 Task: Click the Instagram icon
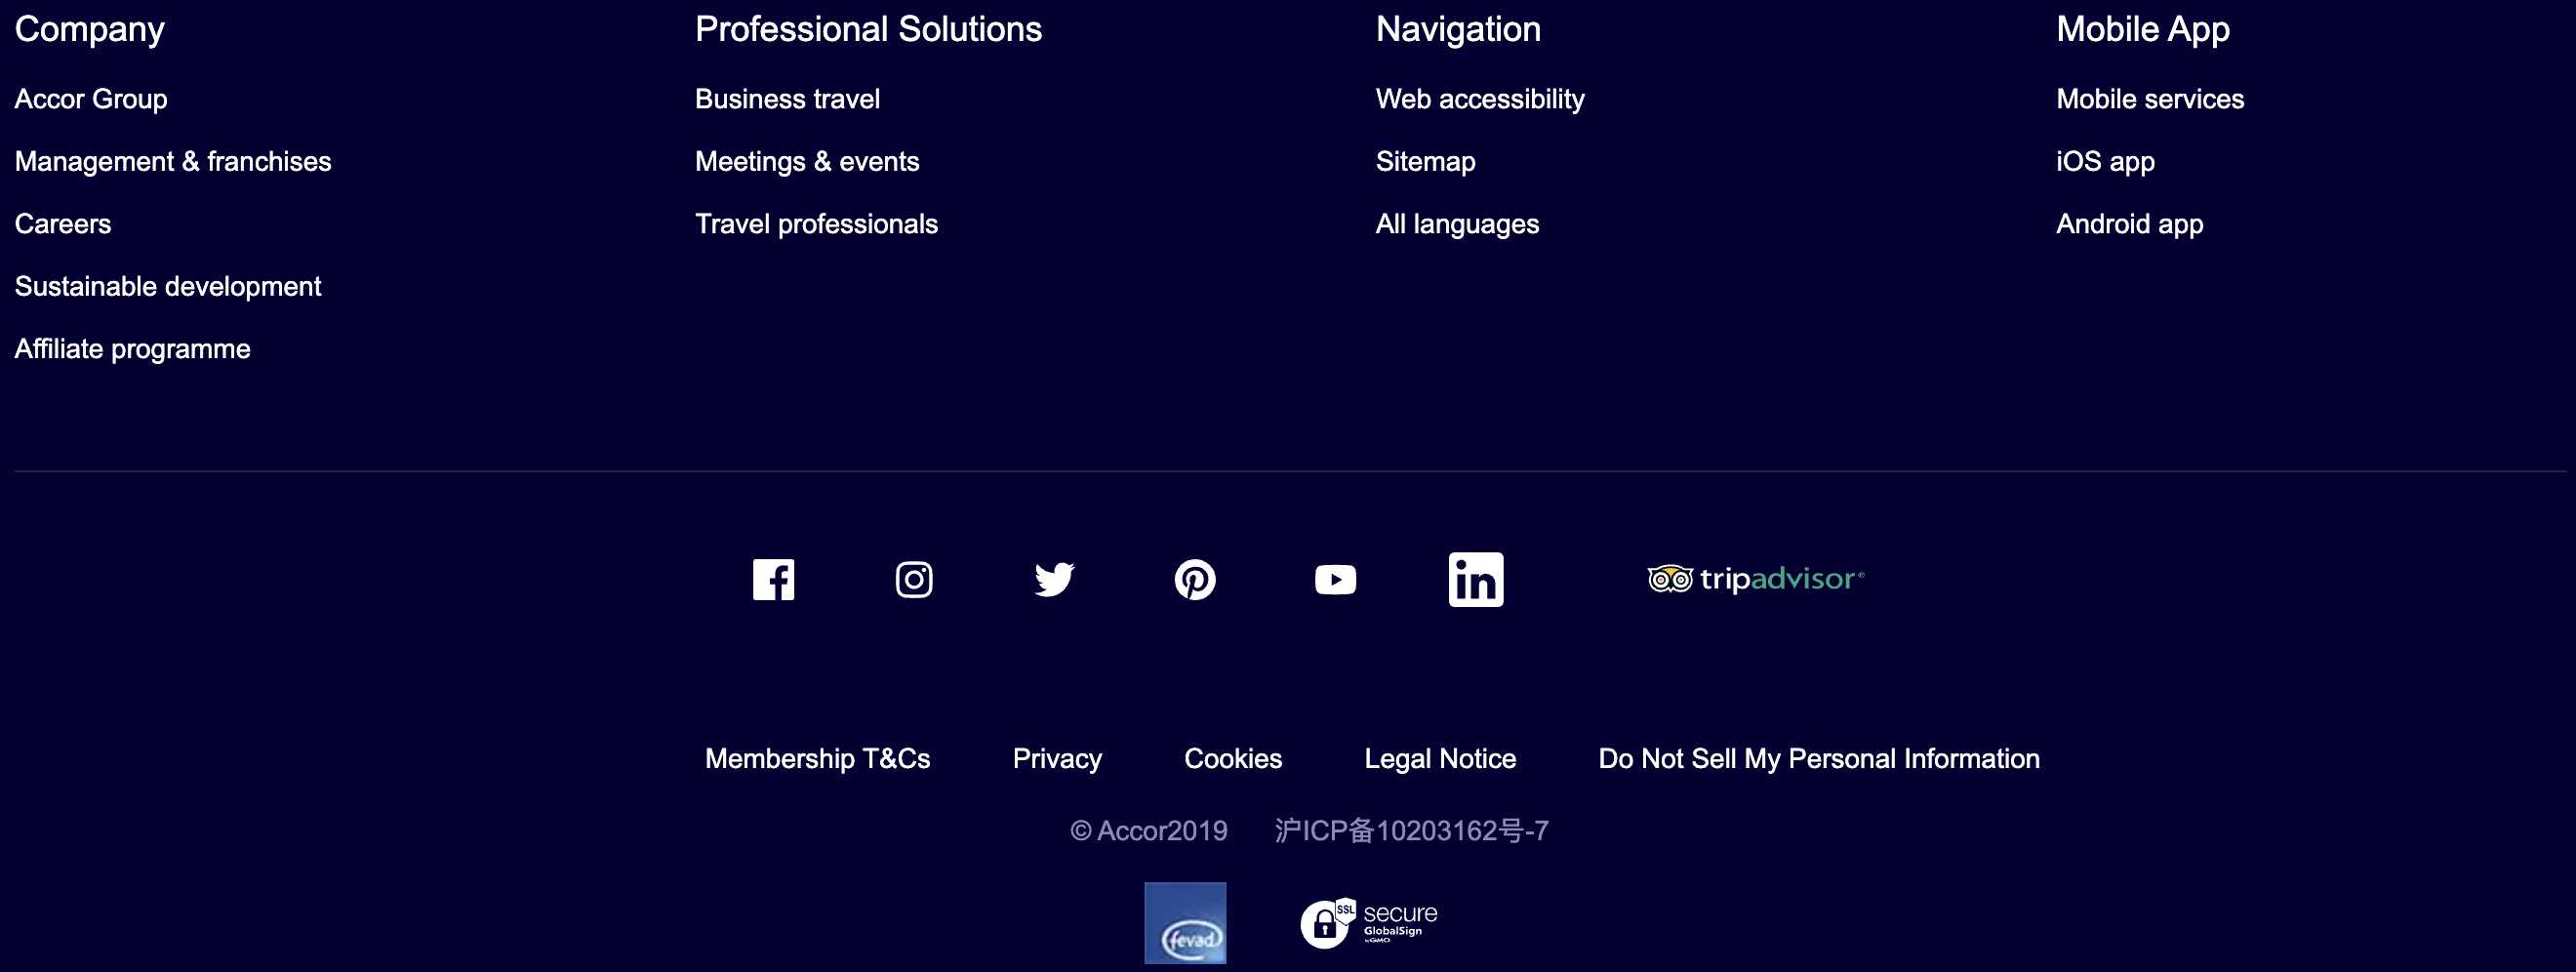tap(913, 579)
